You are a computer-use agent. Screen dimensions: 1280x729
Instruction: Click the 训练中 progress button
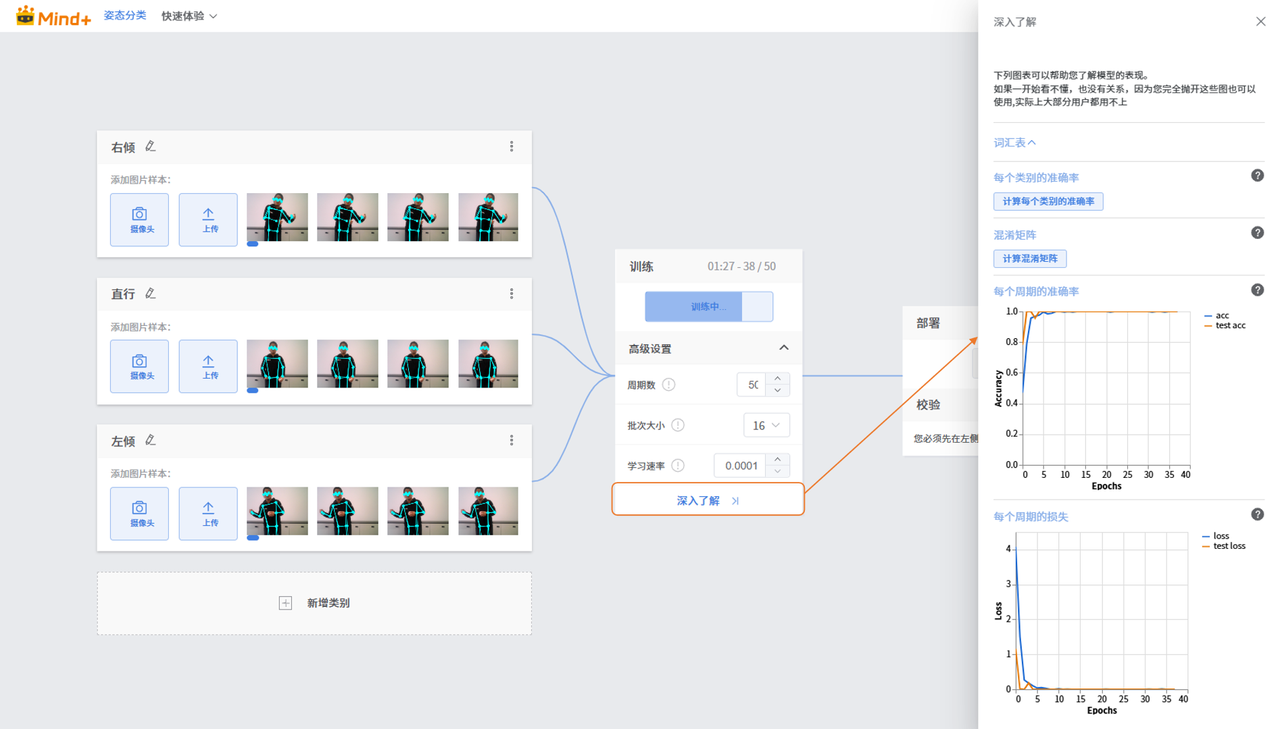point(708,307)
